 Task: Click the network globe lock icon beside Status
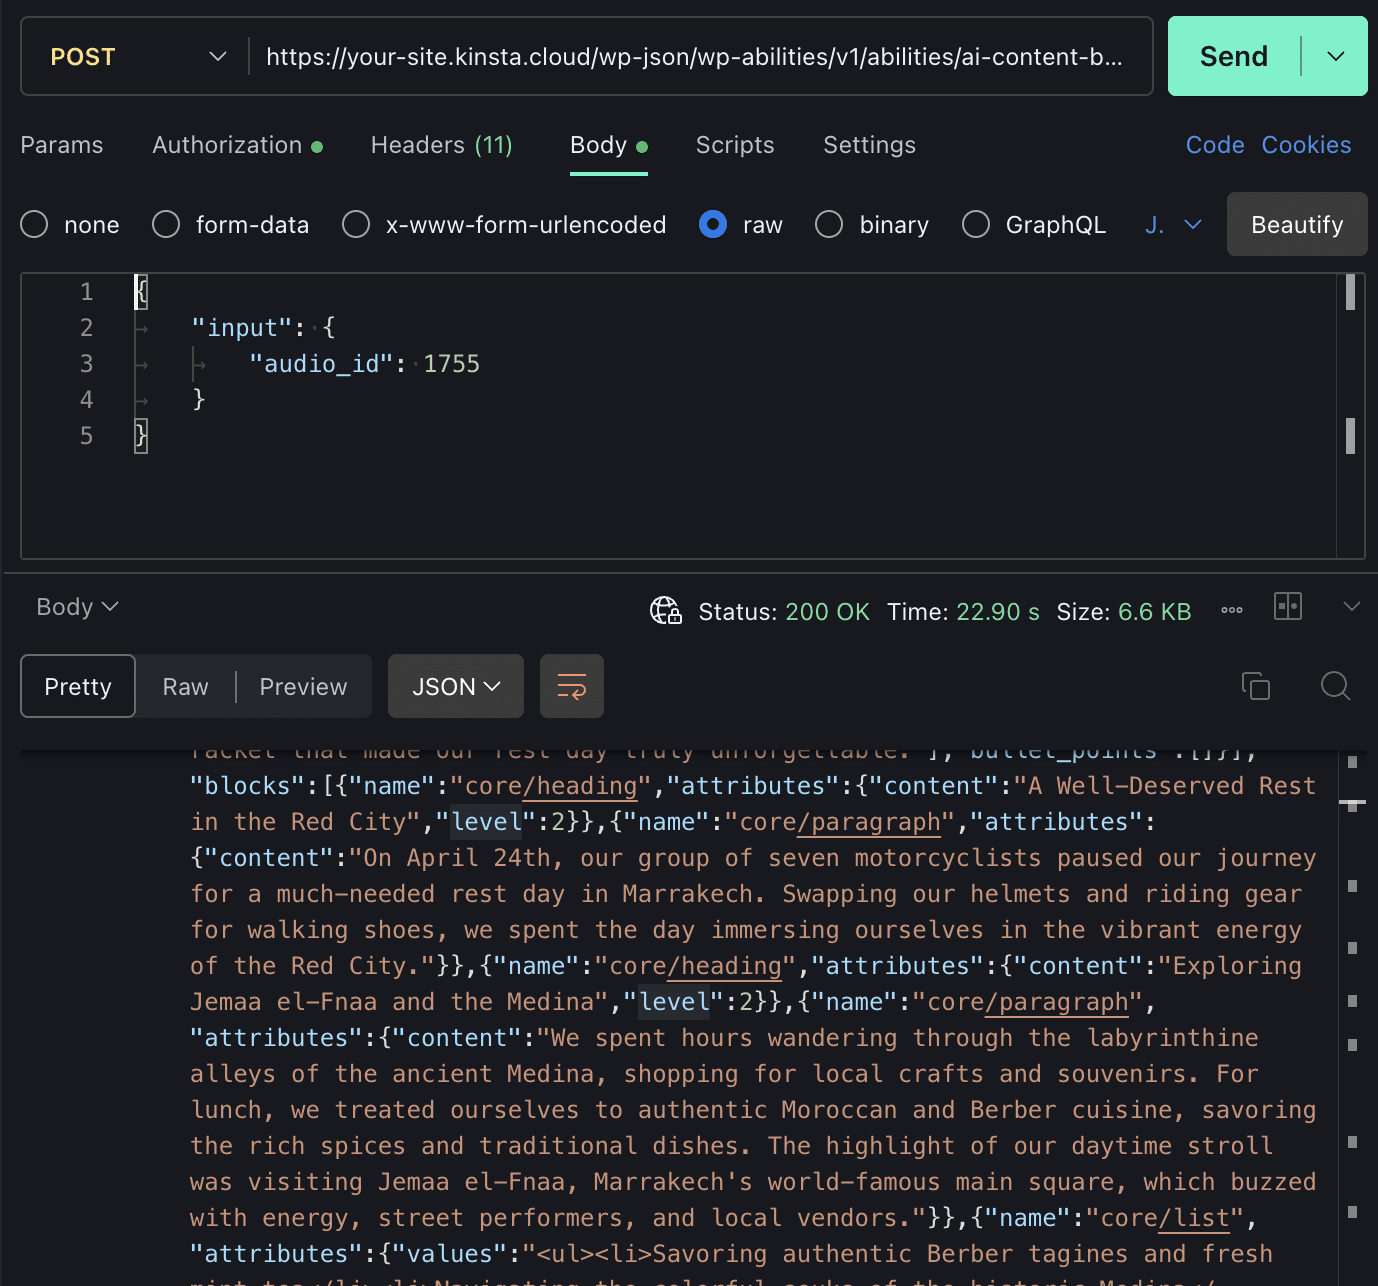click(666, 610)
